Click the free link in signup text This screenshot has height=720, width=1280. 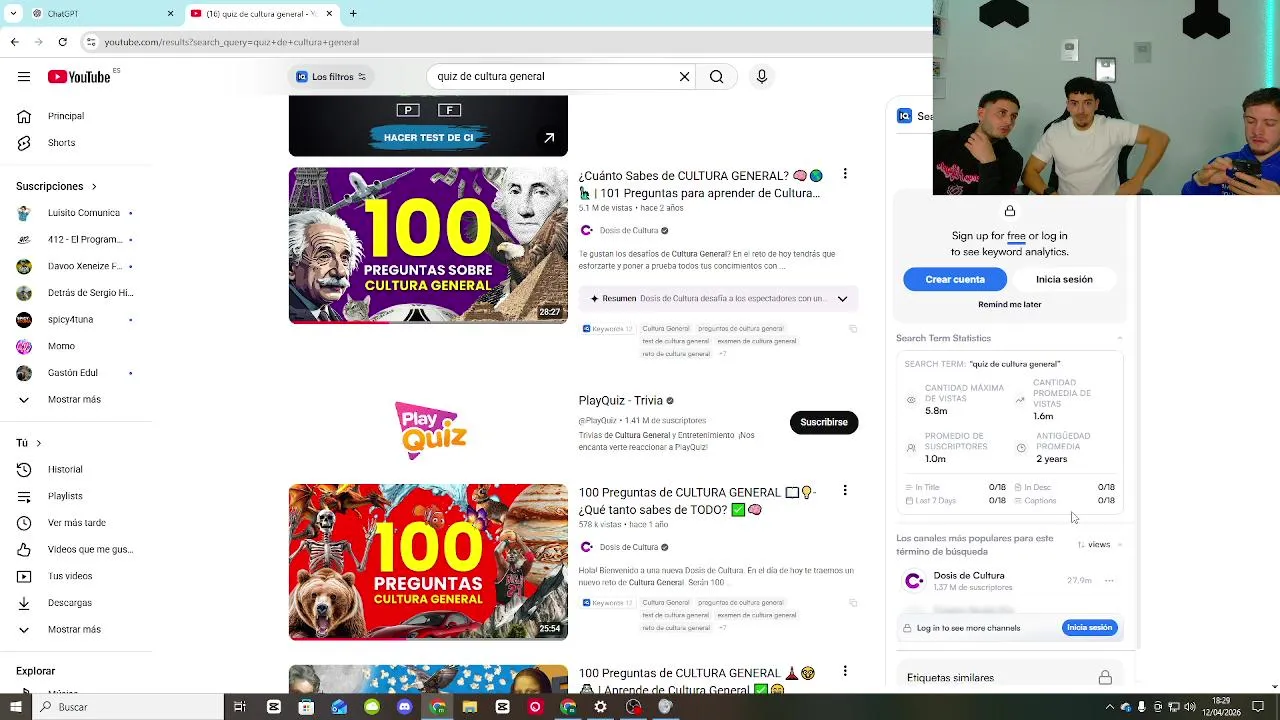click(1016, 237)
